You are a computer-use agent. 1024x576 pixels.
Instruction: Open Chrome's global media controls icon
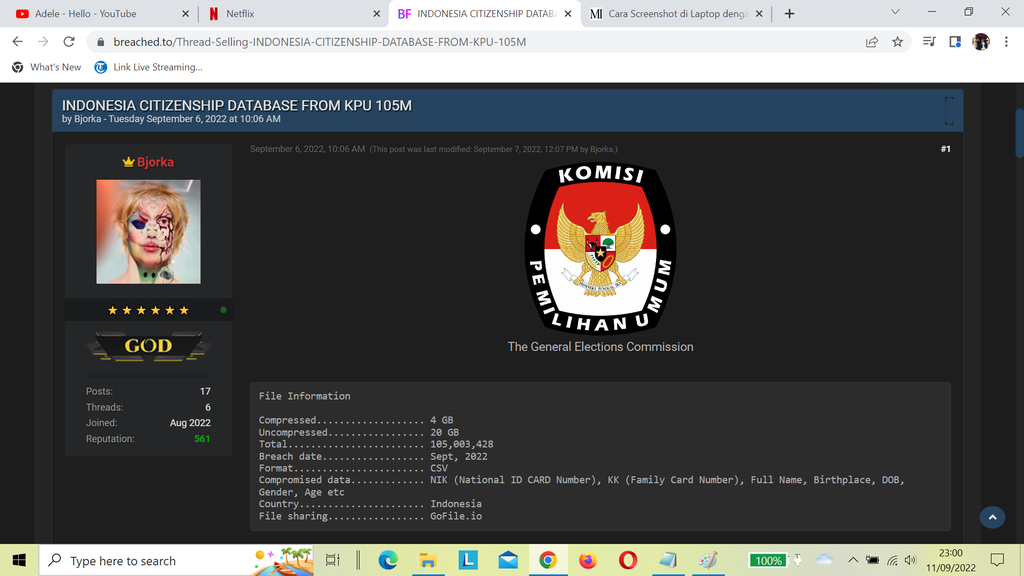pyautogui.click(x=928, y=42)
